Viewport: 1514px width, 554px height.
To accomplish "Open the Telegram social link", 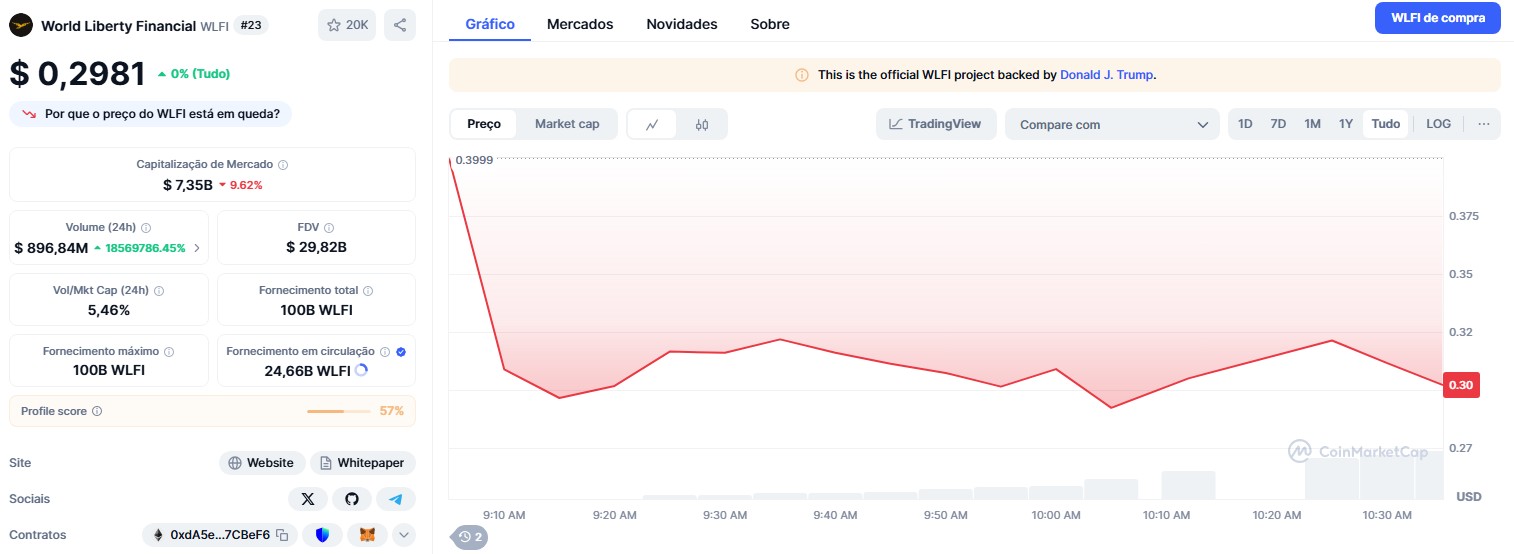I will (396, 499).
